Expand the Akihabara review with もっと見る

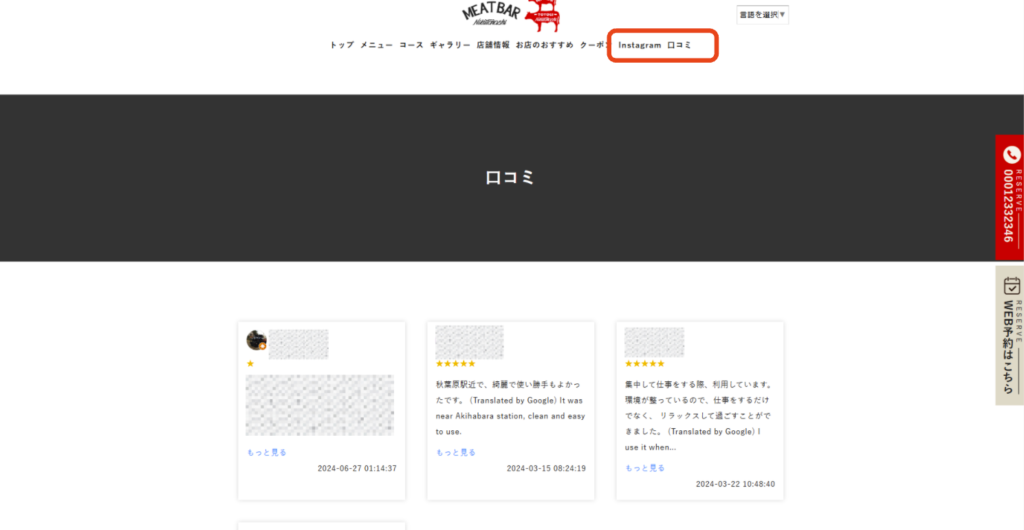(x=456, y=452)
